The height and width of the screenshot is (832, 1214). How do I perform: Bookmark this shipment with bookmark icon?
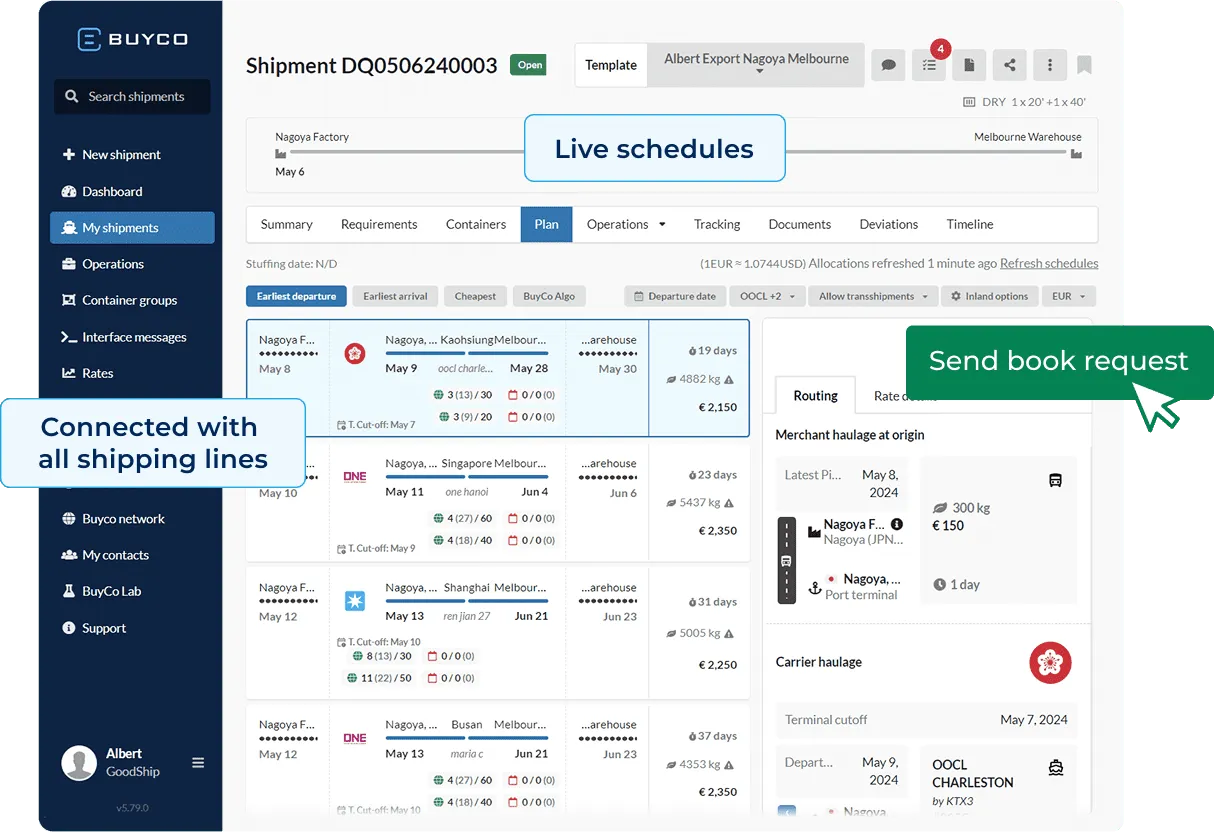tap(1084, 65)
